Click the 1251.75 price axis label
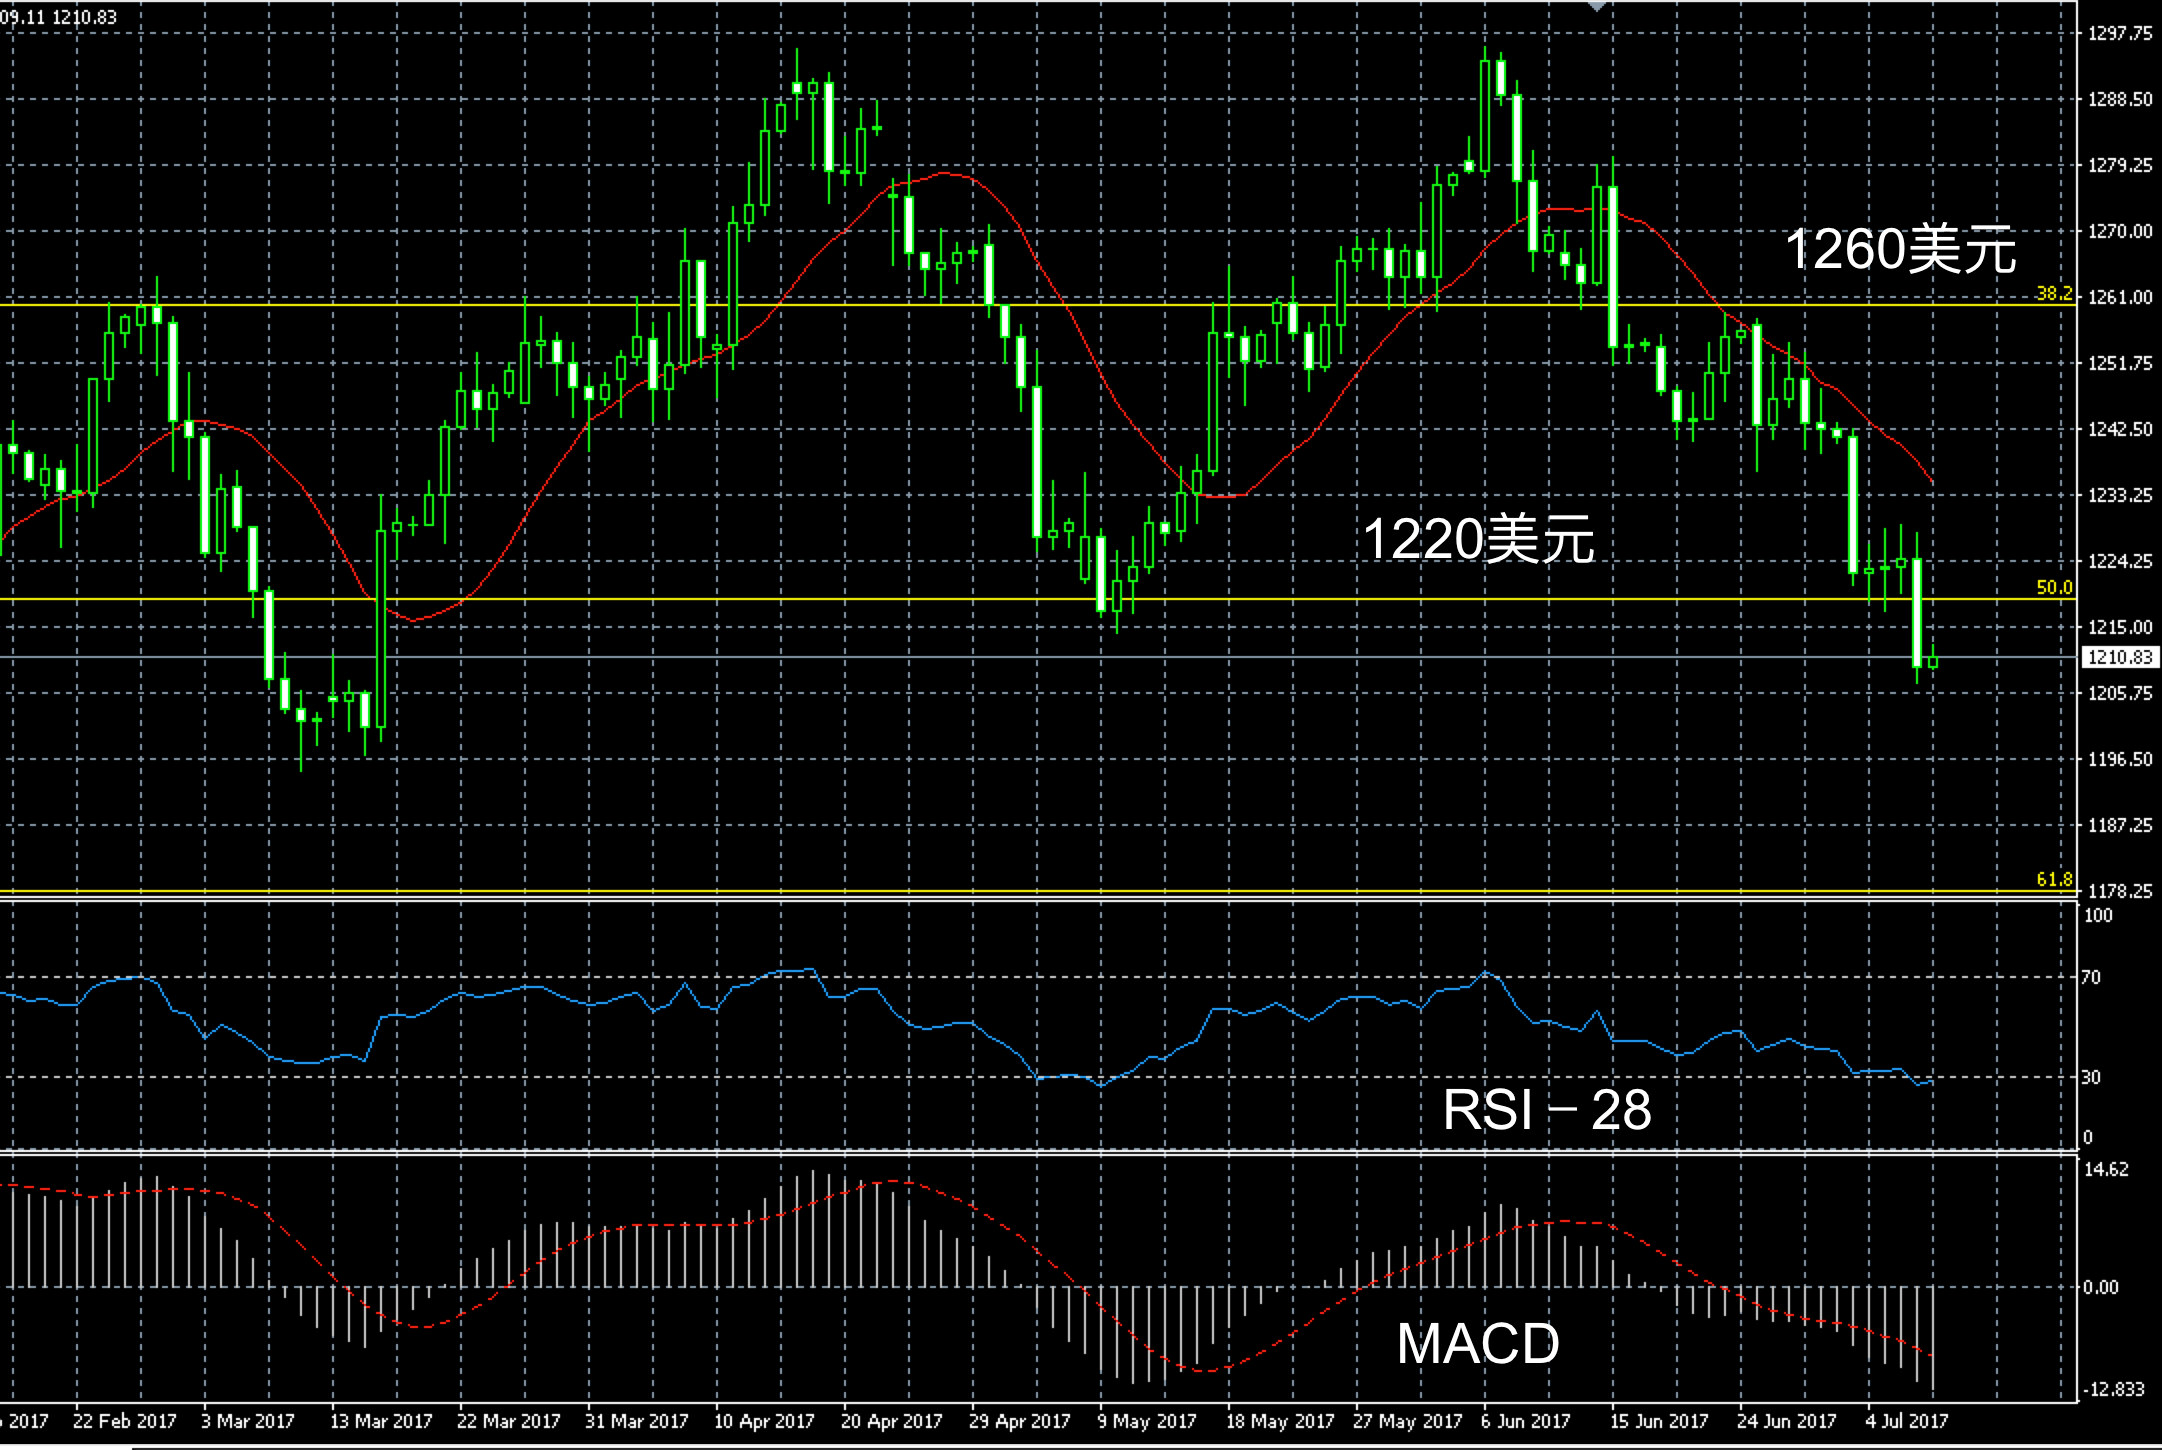Screen dimensions: 2162x1450 click(x=2120, y=364)
